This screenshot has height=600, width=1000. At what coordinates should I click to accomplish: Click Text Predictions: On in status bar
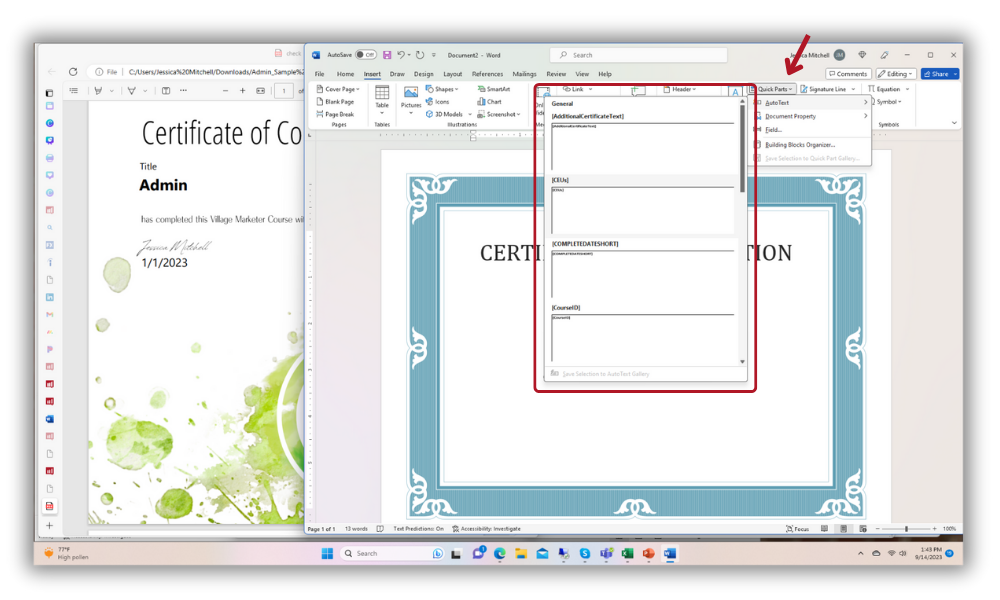pyautogui.click(x=418, y=529)
